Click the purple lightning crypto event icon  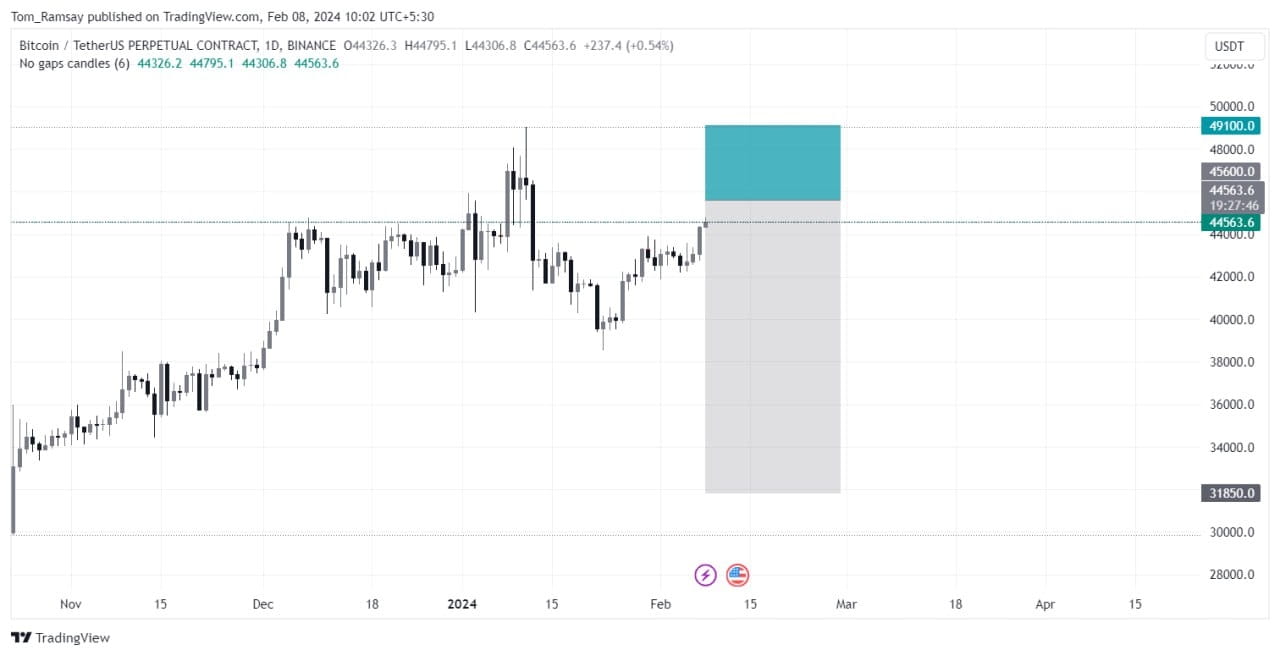click(705, 575)
